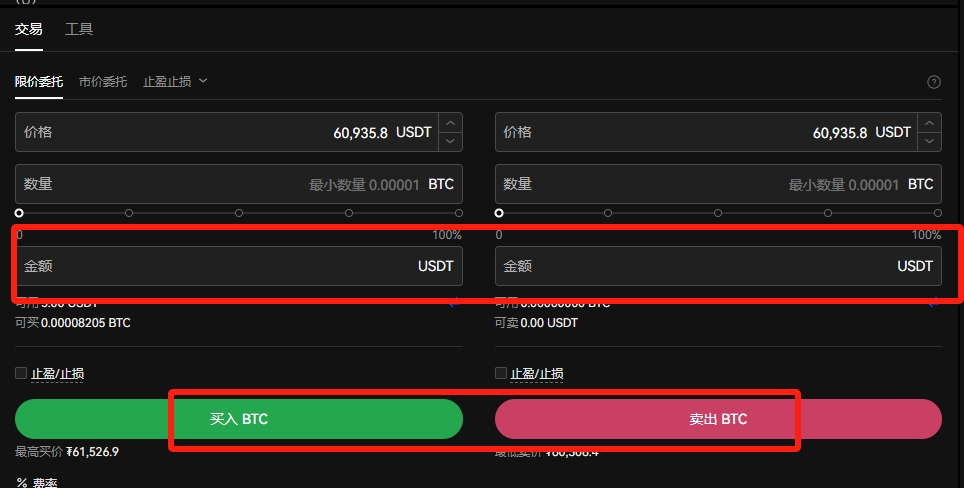Decrease the buy price with down arrow

[450, 141]
